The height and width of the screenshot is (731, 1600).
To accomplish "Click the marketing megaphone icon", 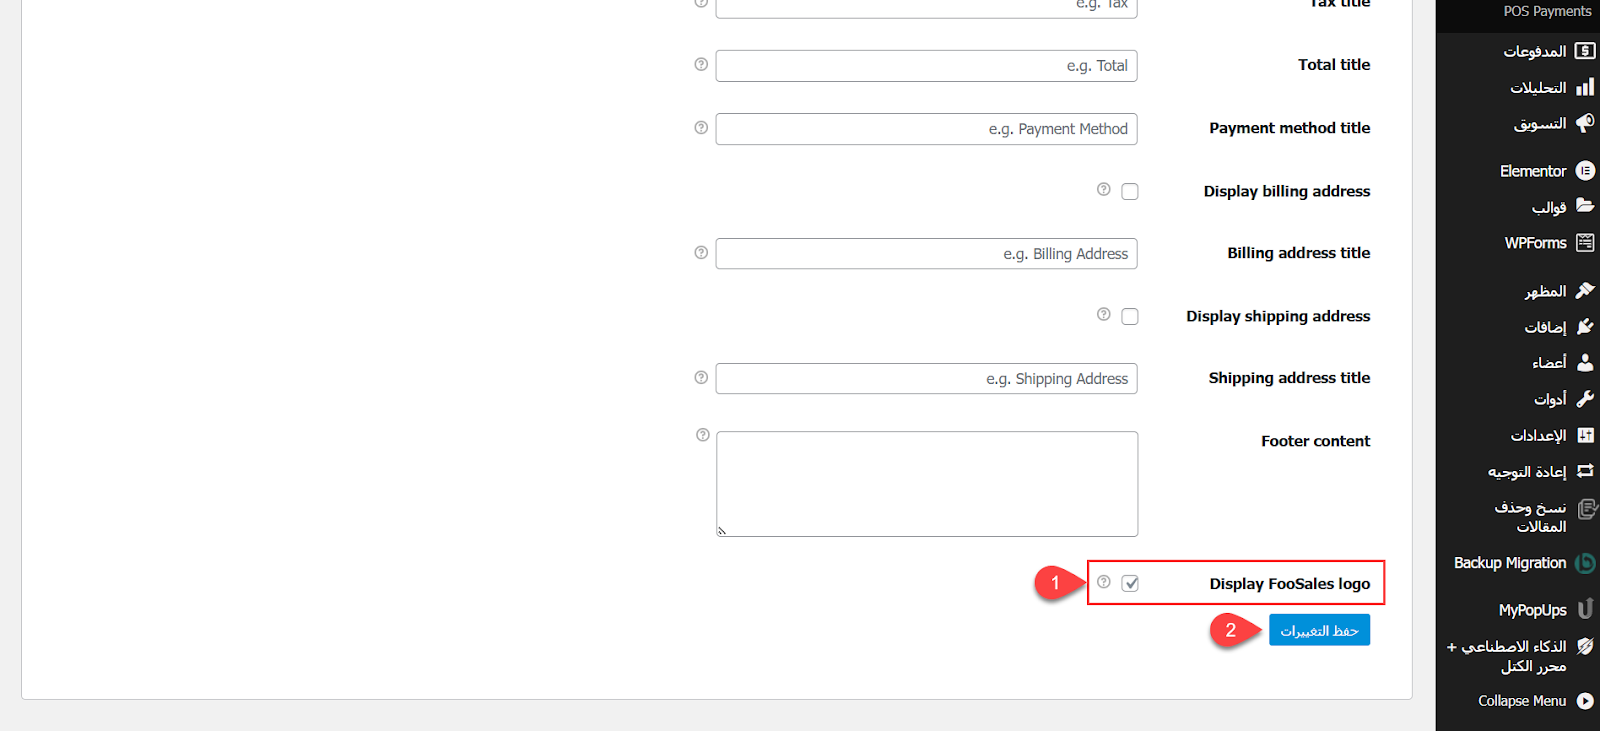I will pyautogui.click(x=1585, y=123).
